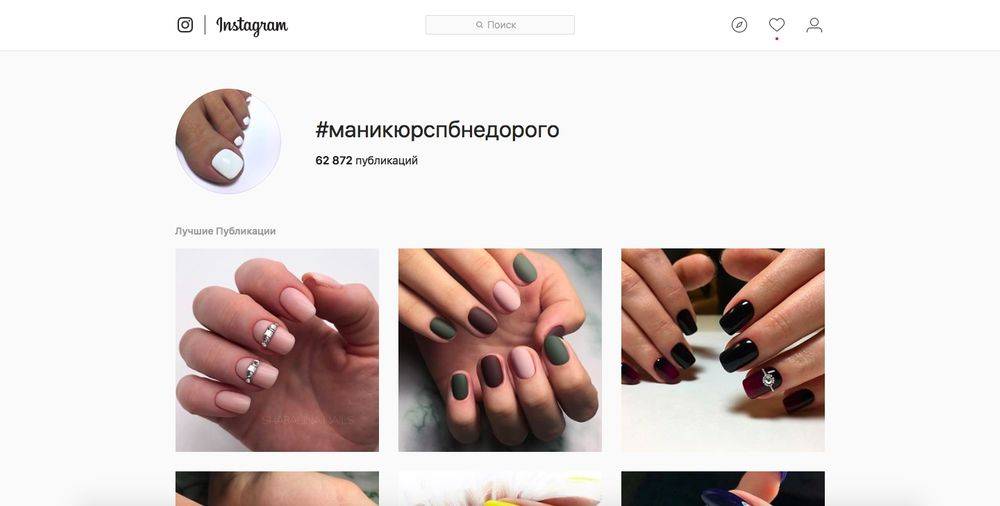Open the matte green and pink manicure post
The height and width of the screenshot is (506, 1000).
click(500, 350)
